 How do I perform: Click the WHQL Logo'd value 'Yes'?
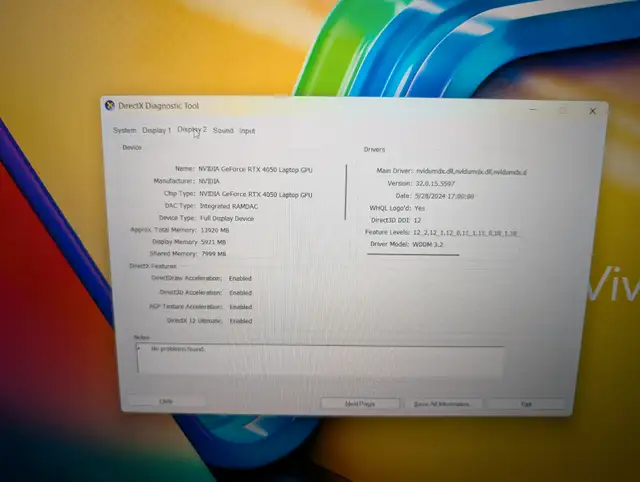coord(420,208)
